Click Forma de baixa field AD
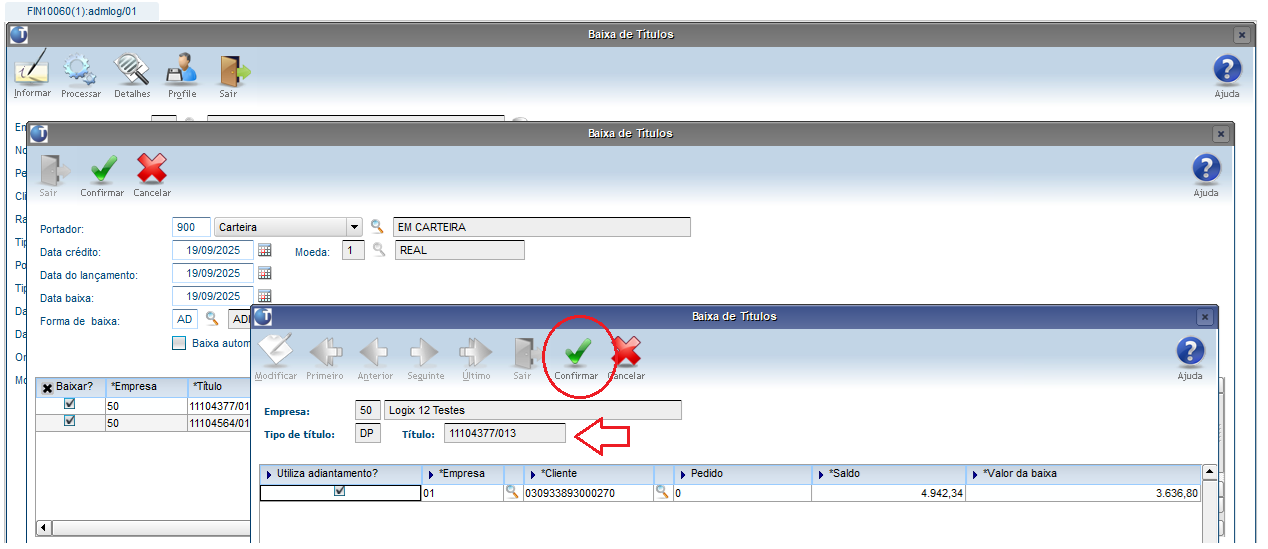 [x=185, y=319]
